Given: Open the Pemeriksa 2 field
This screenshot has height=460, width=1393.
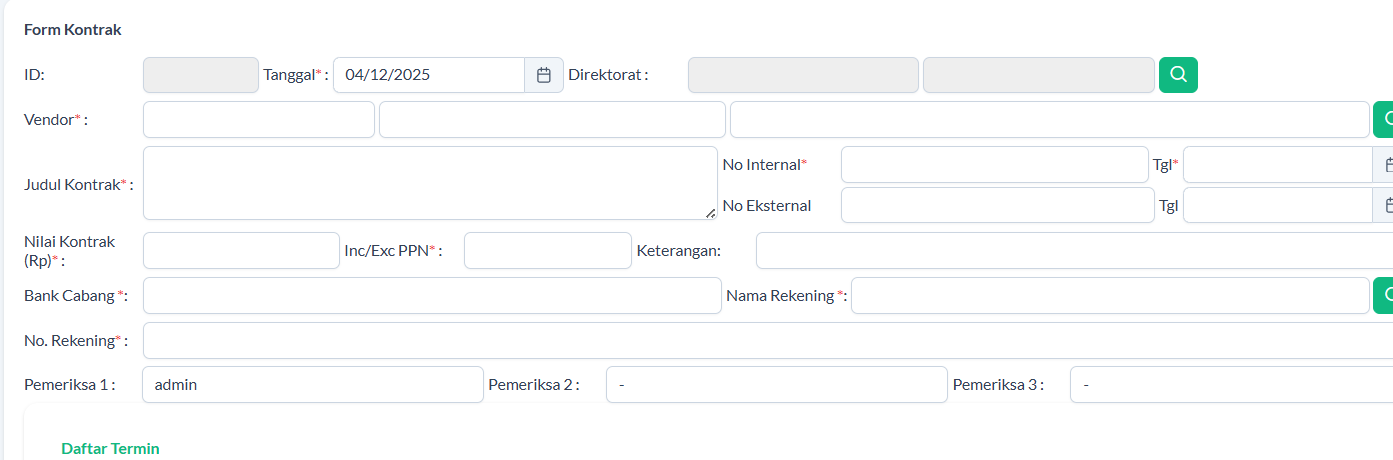Looking at the screenshot, I should [x=776, y=385].
